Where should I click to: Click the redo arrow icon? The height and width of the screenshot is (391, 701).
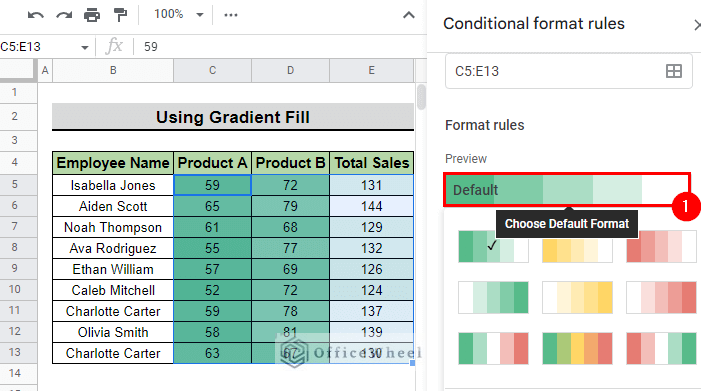(64, 15)
